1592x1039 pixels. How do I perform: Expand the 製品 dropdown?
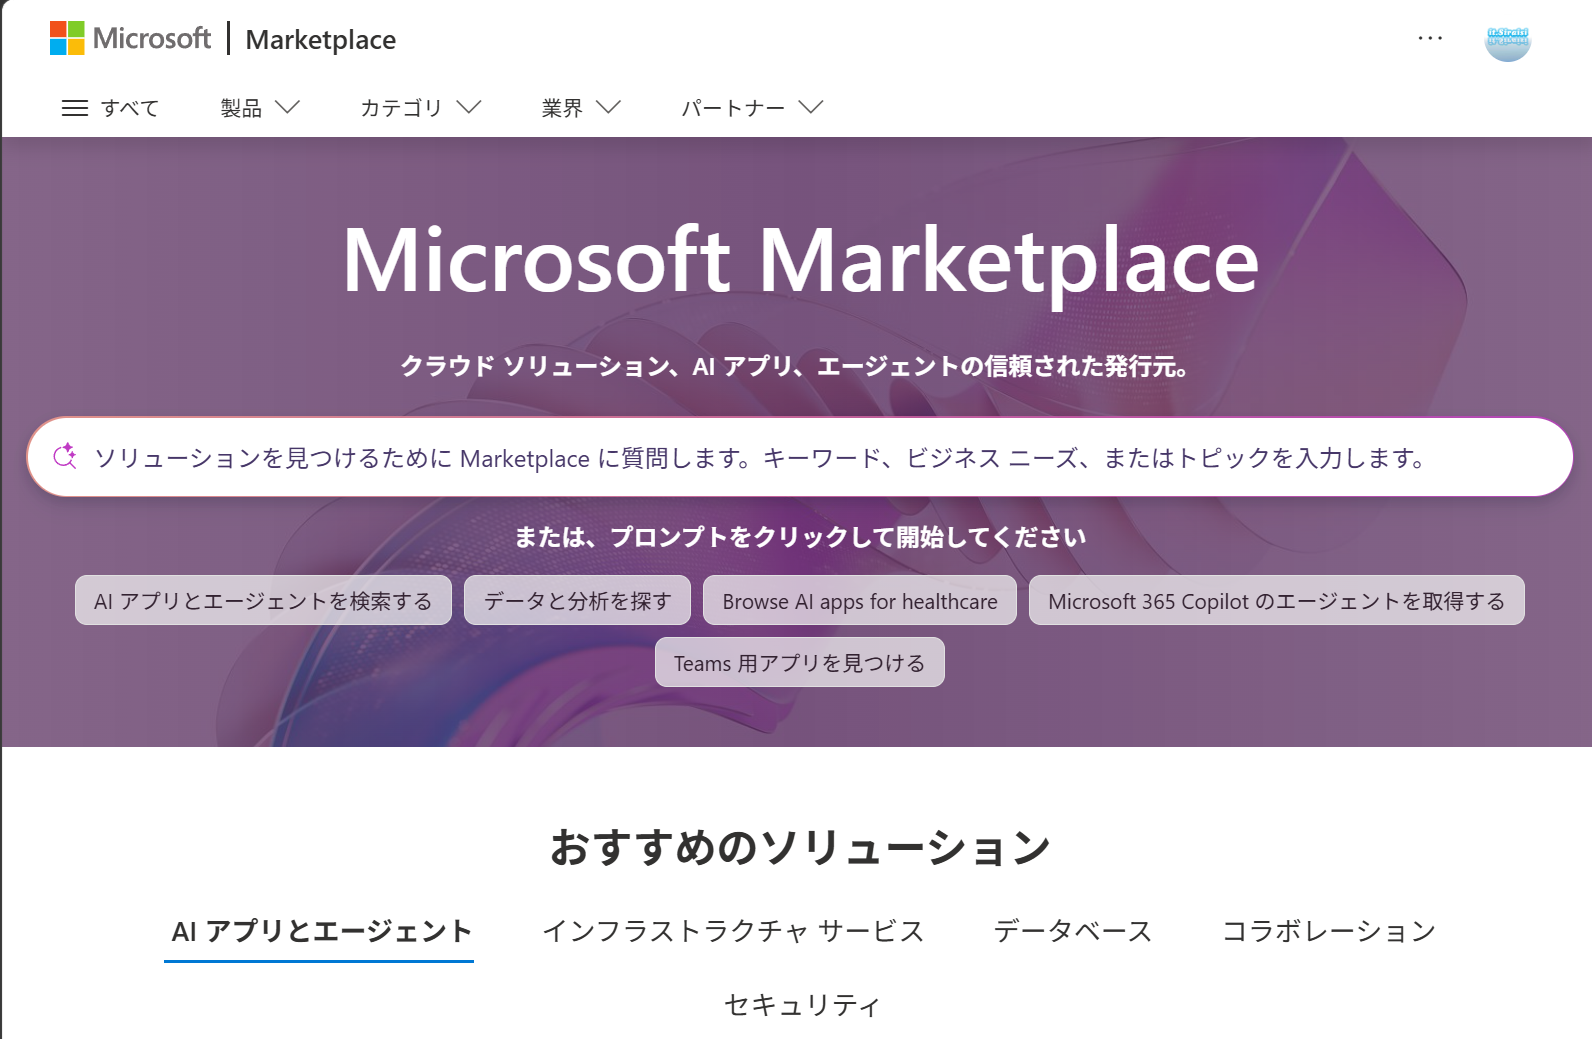[260, 108]
